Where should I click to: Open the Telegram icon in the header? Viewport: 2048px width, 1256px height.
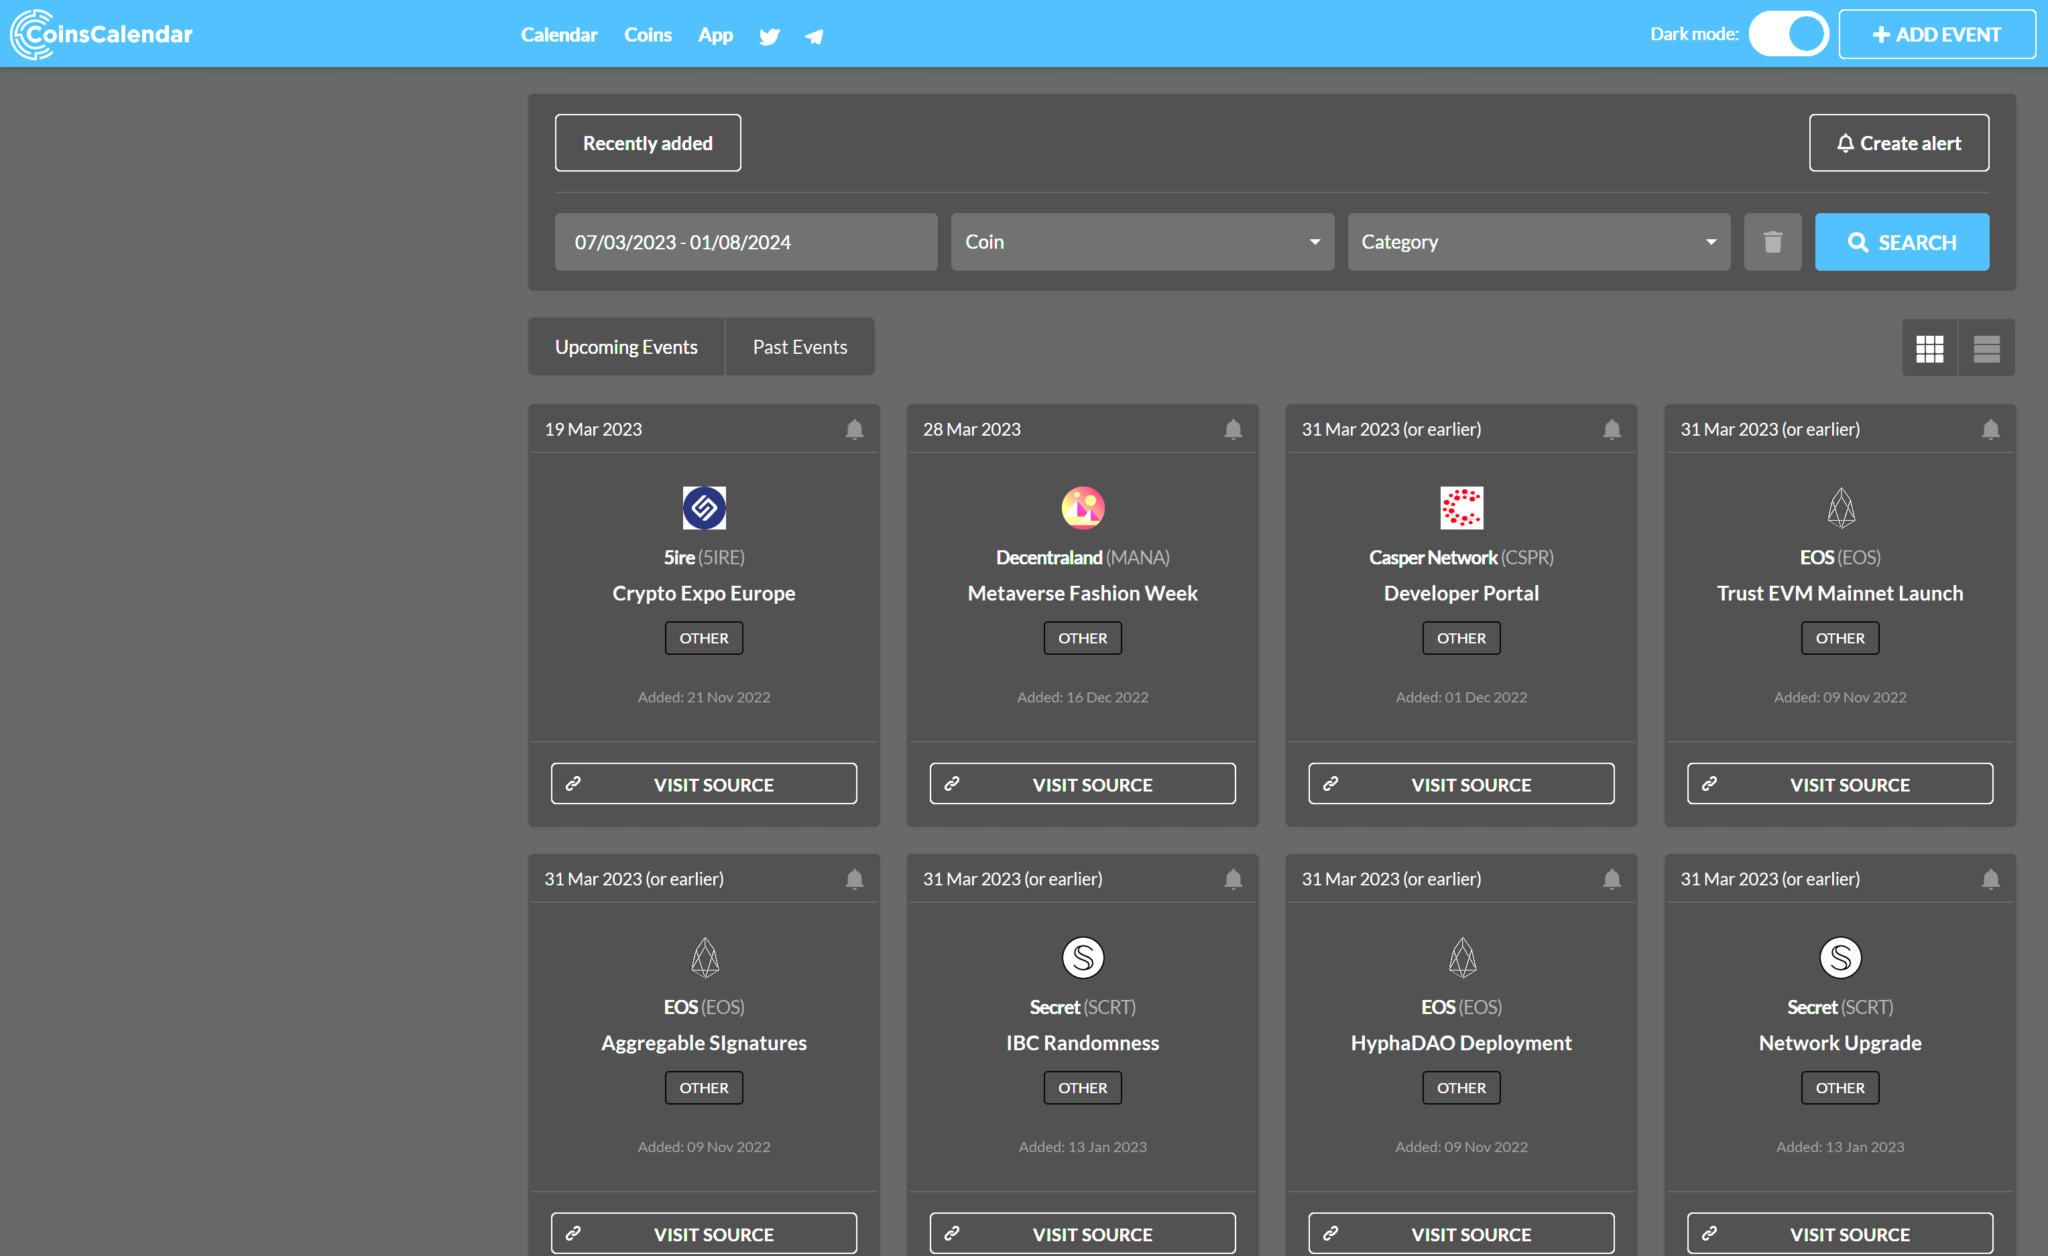(x=814, y=37)
